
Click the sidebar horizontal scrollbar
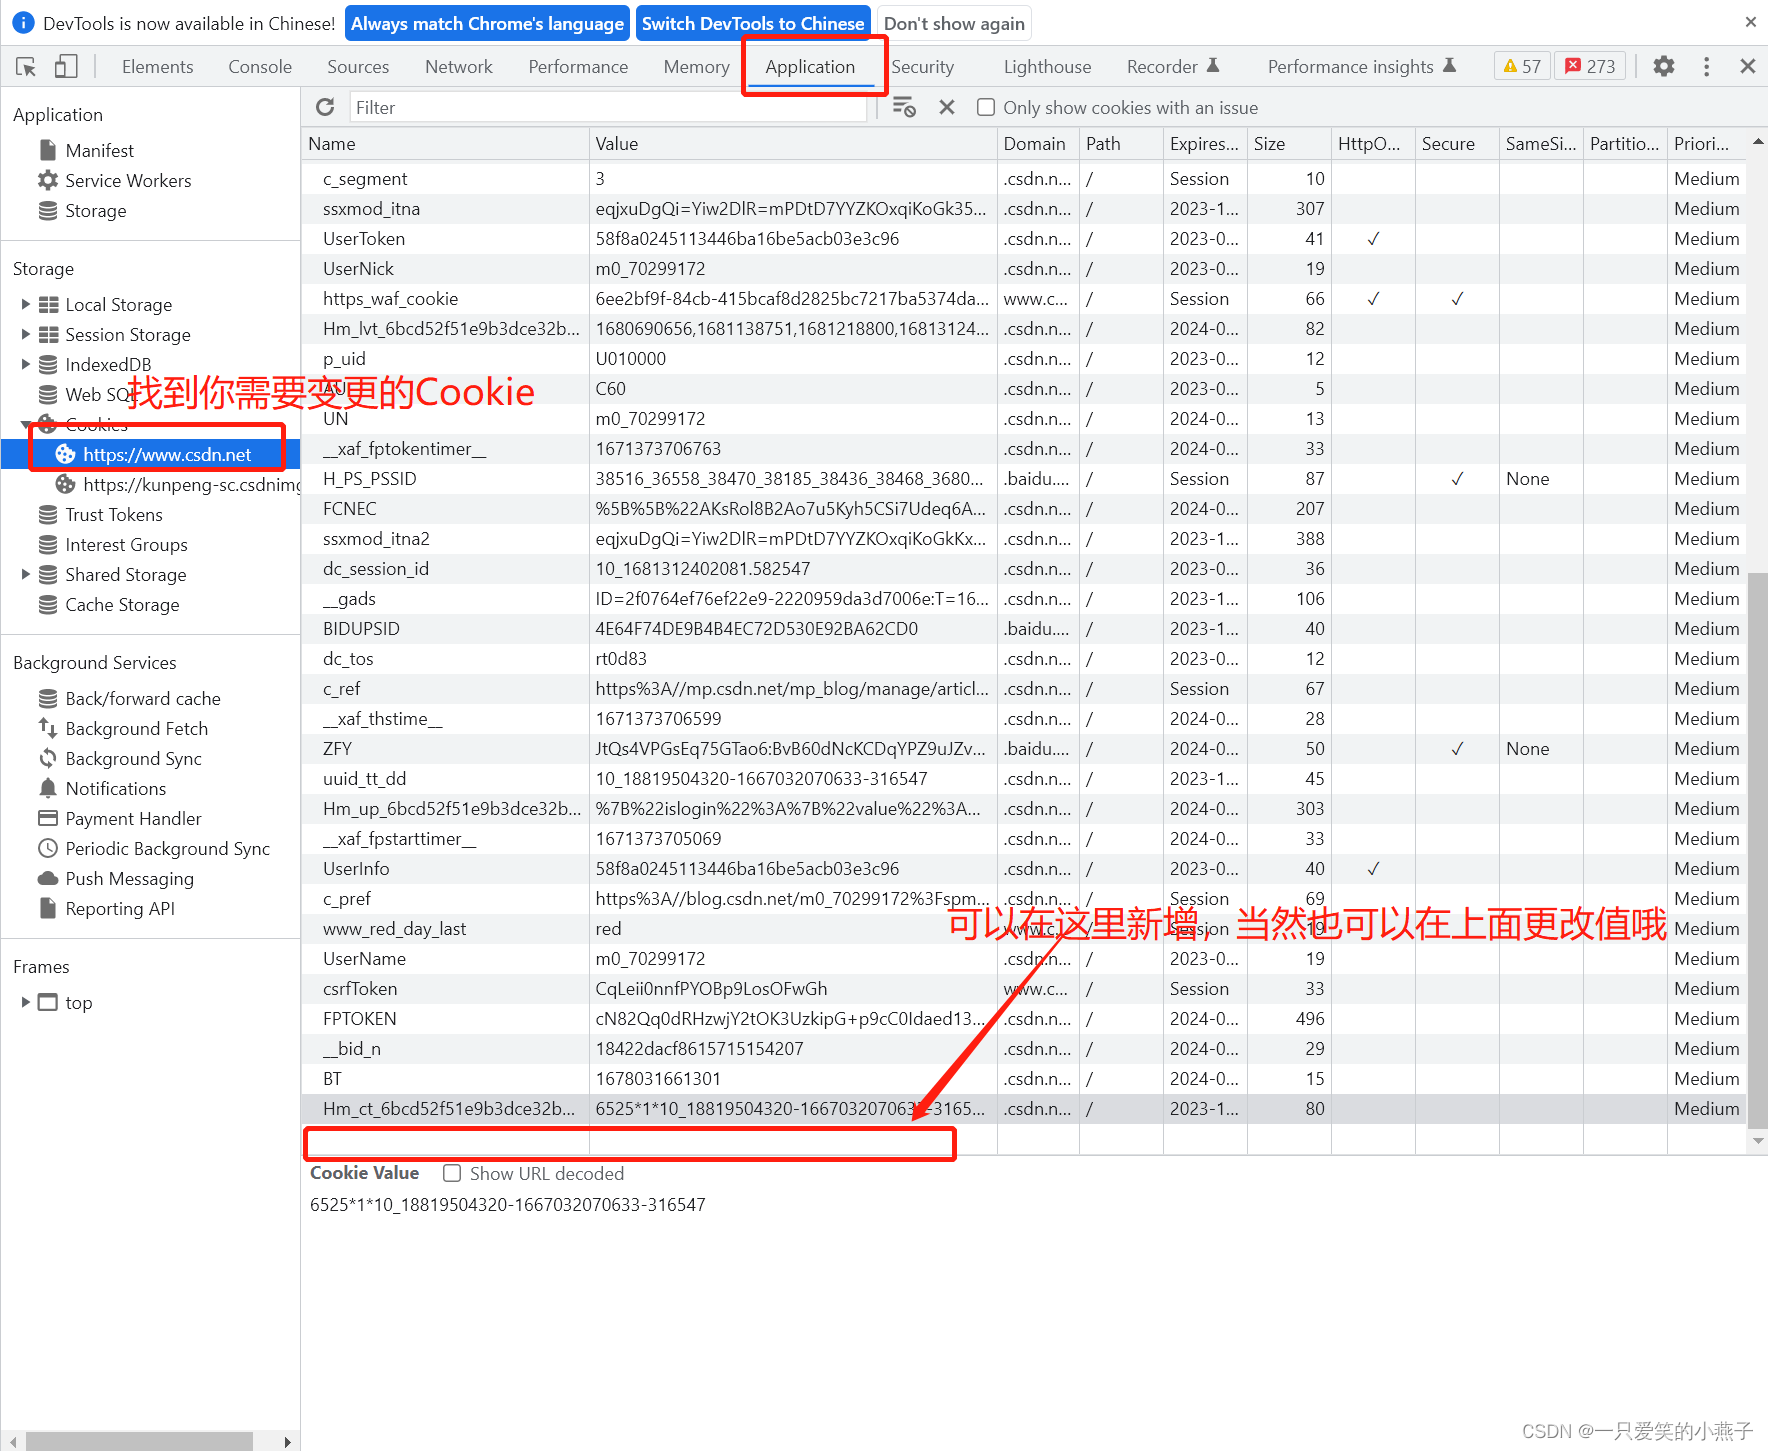pyautogui.click(x=139, y=1441)
